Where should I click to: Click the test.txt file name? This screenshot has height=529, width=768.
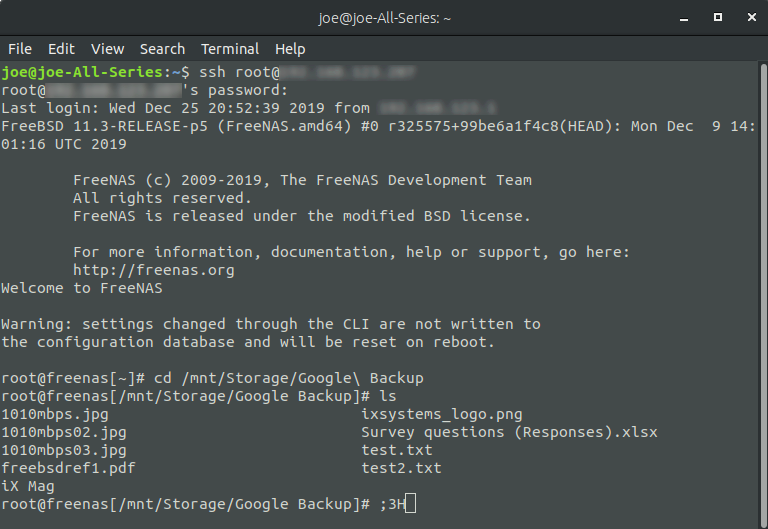397,450
